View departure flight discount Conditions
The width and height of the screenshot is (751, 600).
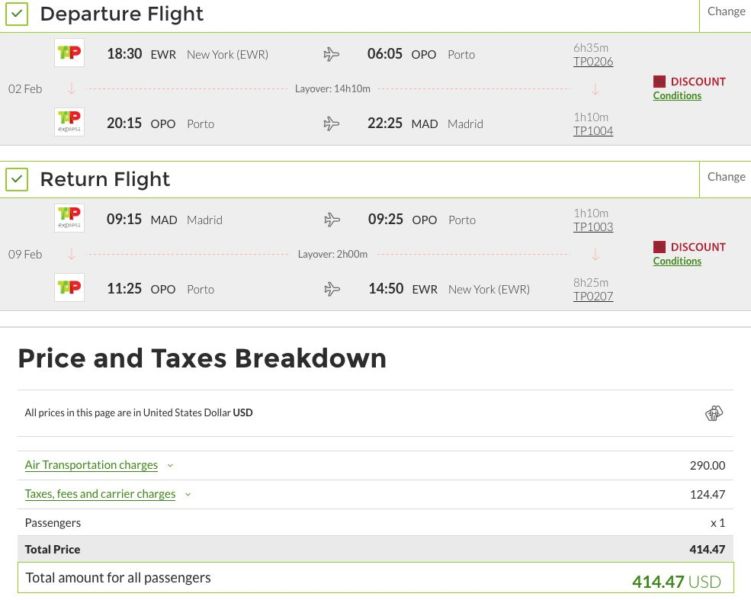[677, 96]
